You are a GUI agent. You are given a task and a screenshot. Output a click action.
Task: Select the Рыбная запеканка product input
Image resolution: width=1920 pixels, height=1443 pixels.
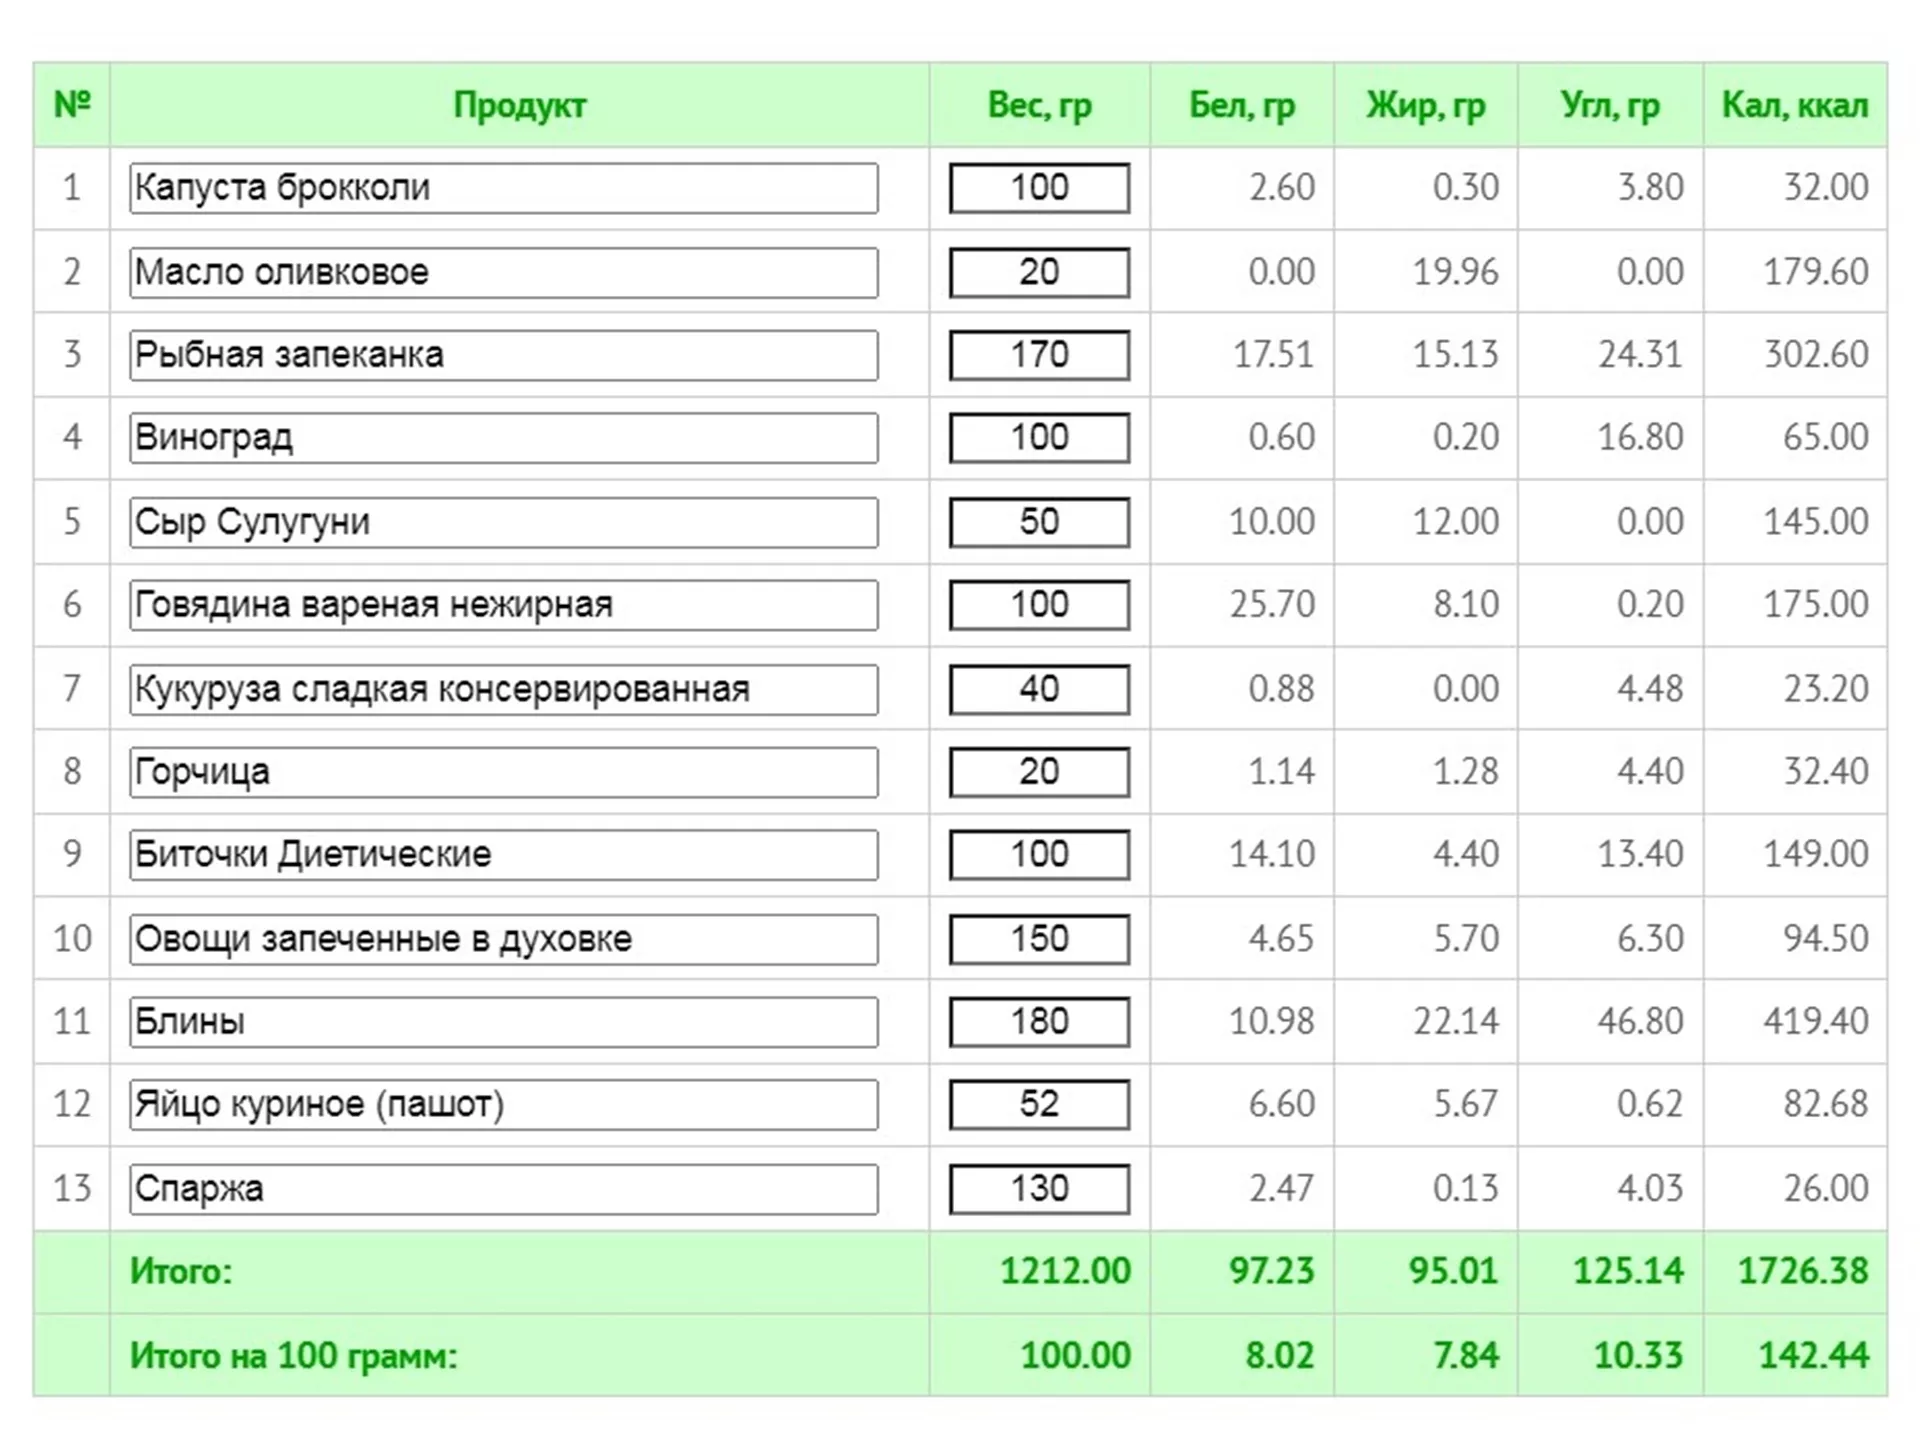pos(503,355)
